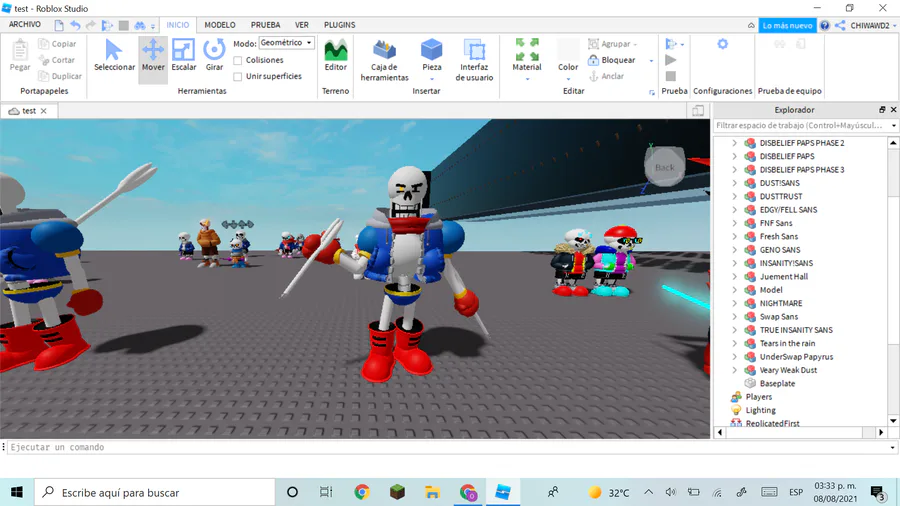The width and height of the screenshot is (900, 506).
Task: Choose the Escalar tool
Action: tap(184, 56)
